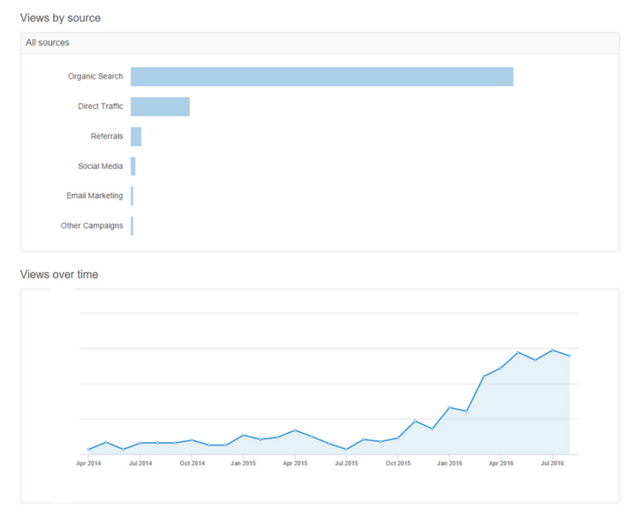Image resolution: width=640 pixels, height=518 pixels.
Task: Click the Oct 2014 axis label
Action: 192,463
